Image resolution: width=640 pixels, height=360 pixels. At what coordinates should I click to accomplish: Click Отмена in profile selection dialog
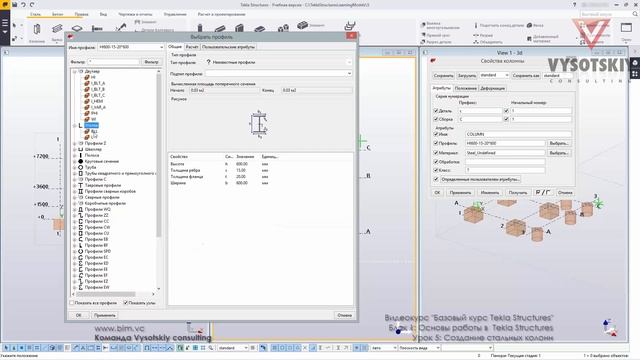point(344,315)
